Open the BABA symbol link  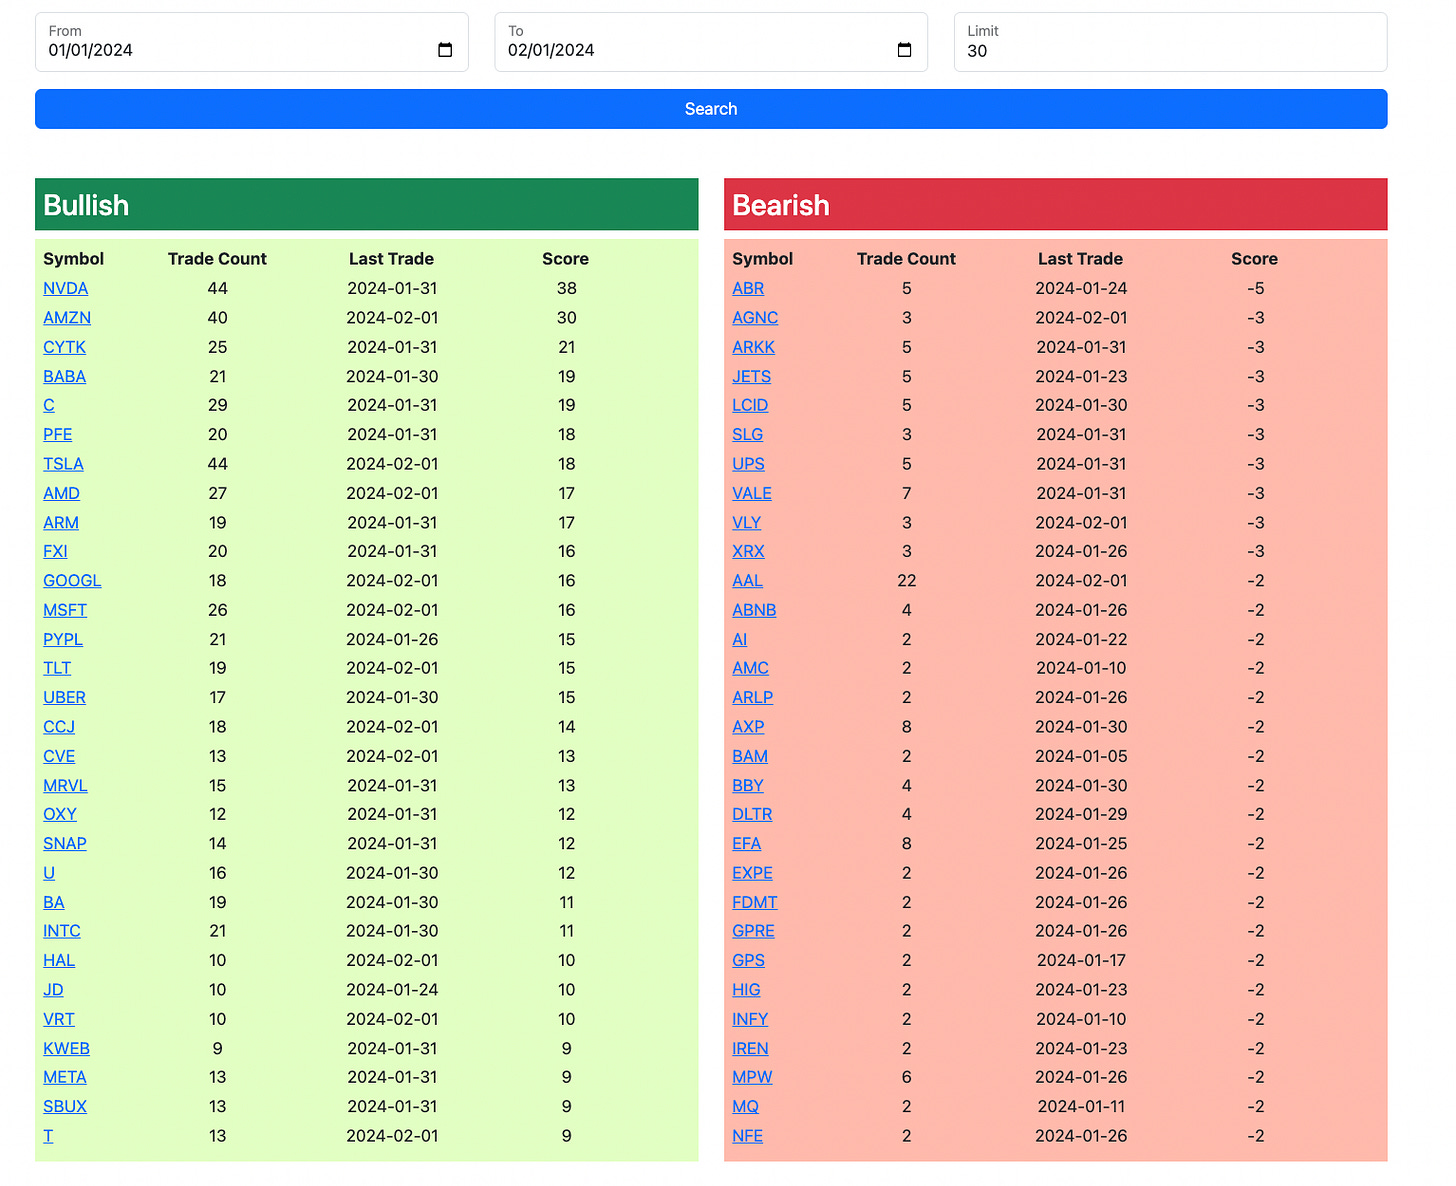coord(64,376)
